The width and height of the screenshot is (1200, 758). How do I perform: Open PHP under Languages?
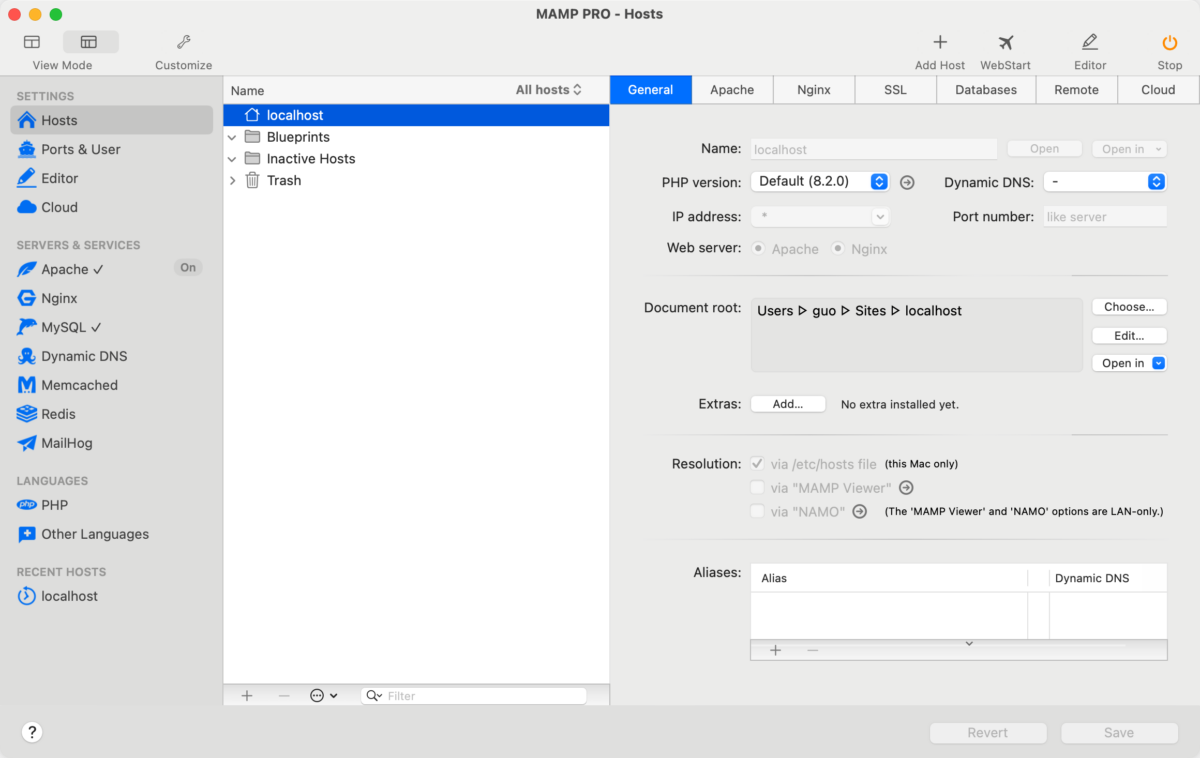[112, 505]
